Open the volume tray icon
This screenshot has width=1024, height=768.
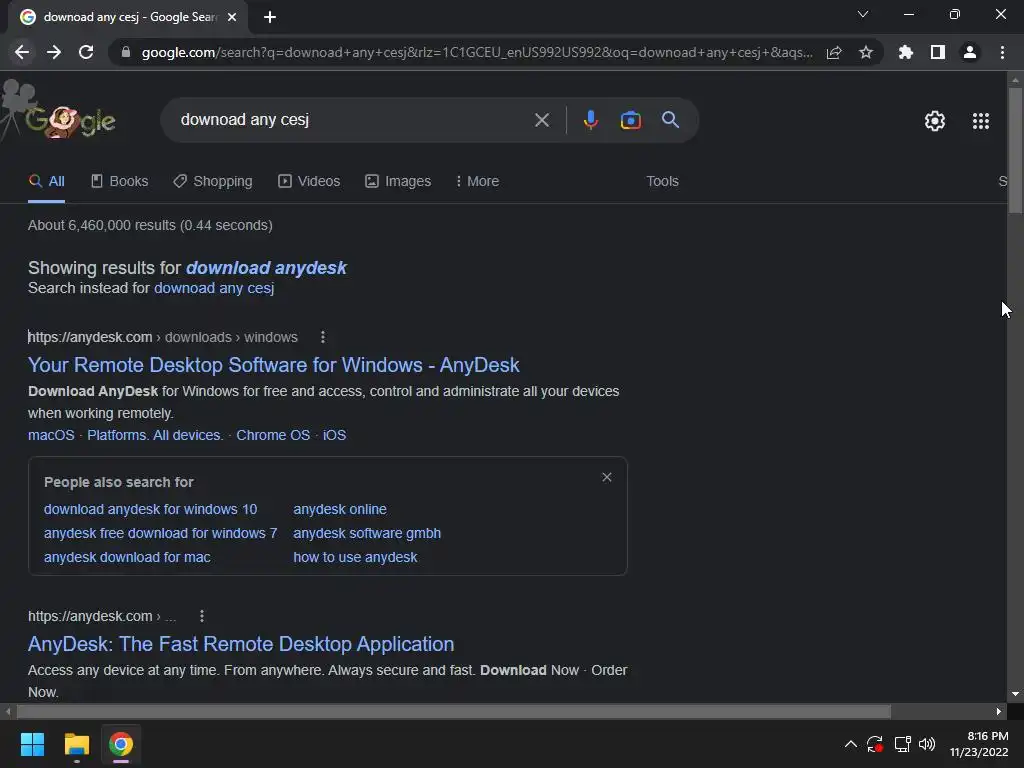(x=927, y=744)
